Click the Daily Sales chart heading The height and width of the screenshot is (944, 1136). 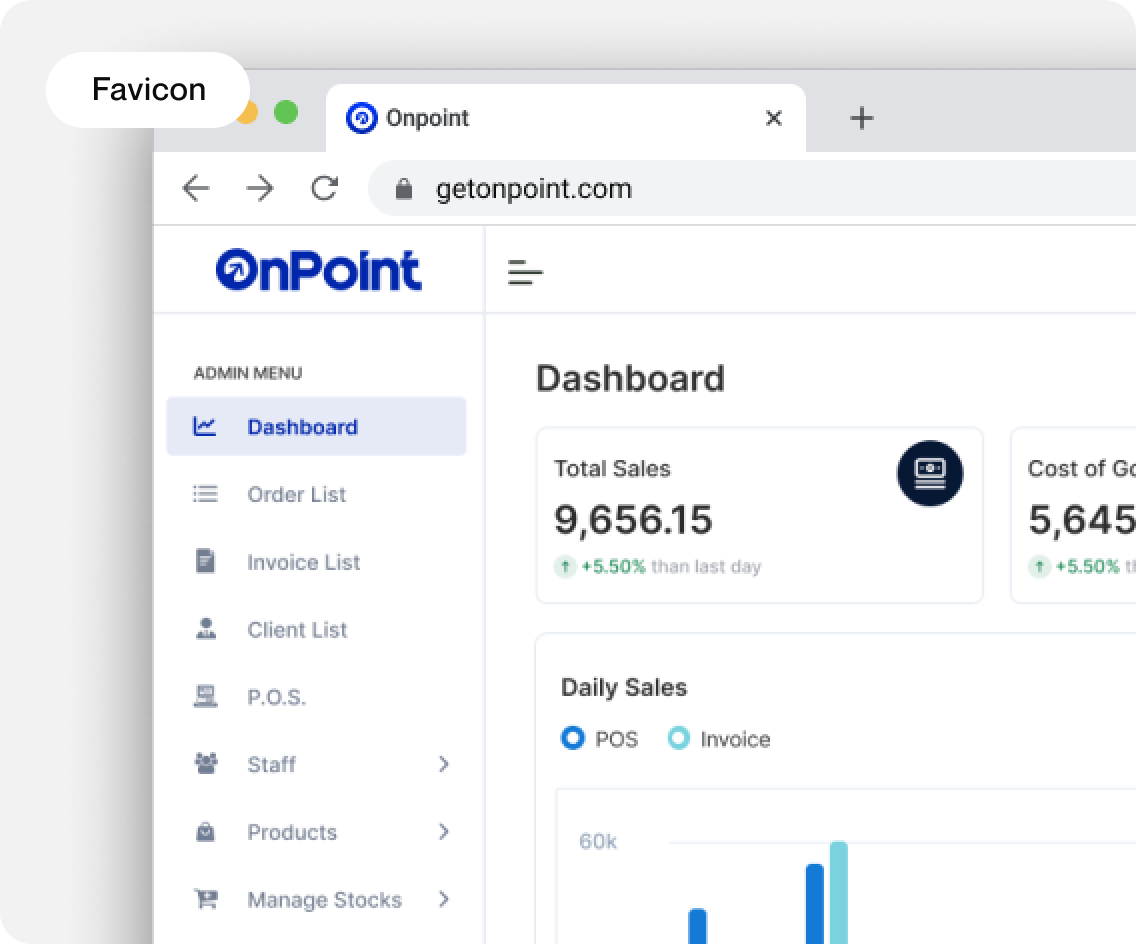pyautogui.click(x=624, y=687)
